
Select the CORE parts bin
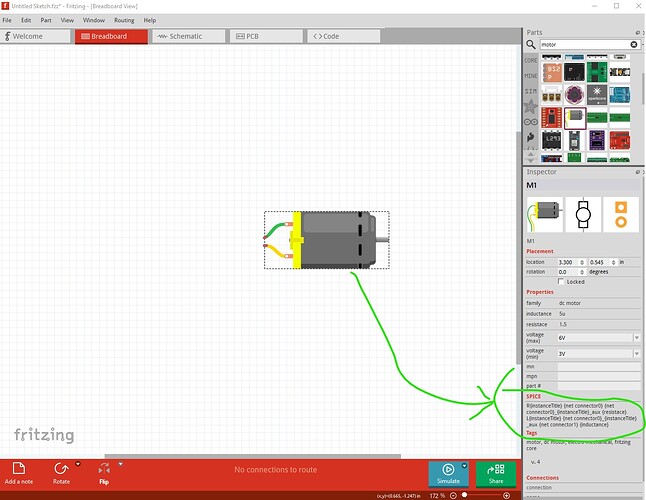[531, 60]
